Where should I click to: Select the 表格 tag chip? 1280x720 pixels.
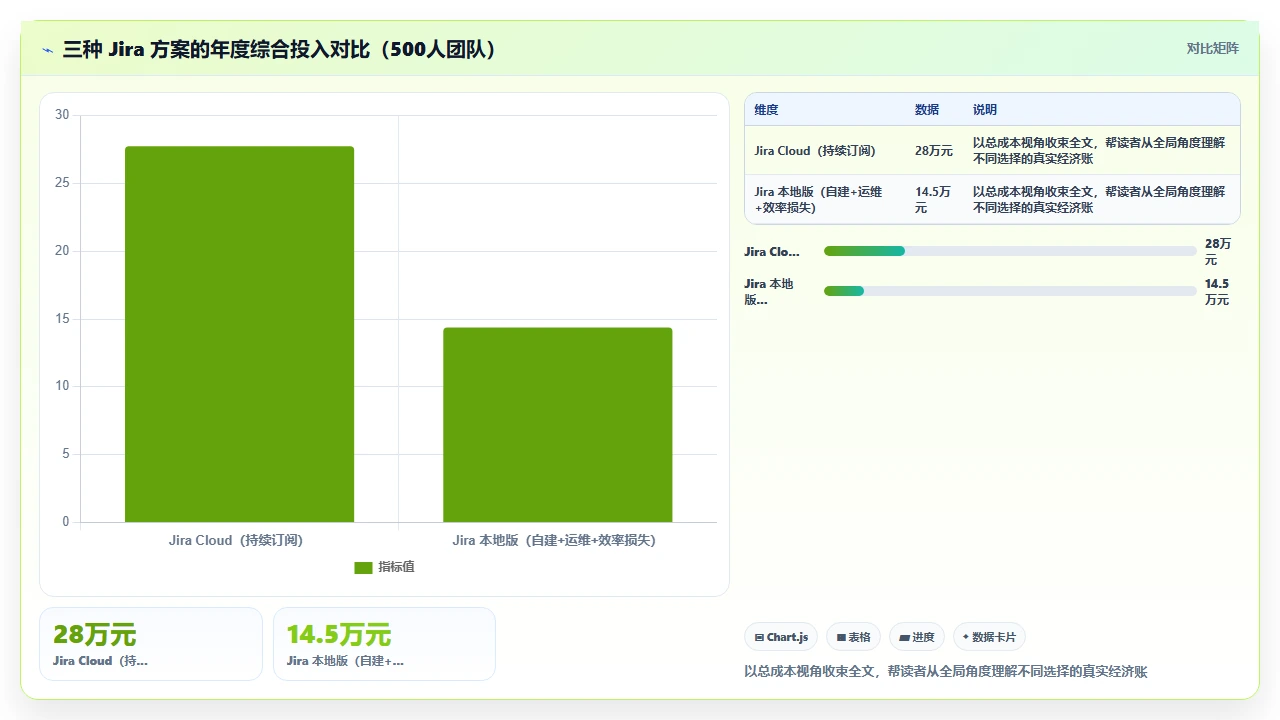853,637
